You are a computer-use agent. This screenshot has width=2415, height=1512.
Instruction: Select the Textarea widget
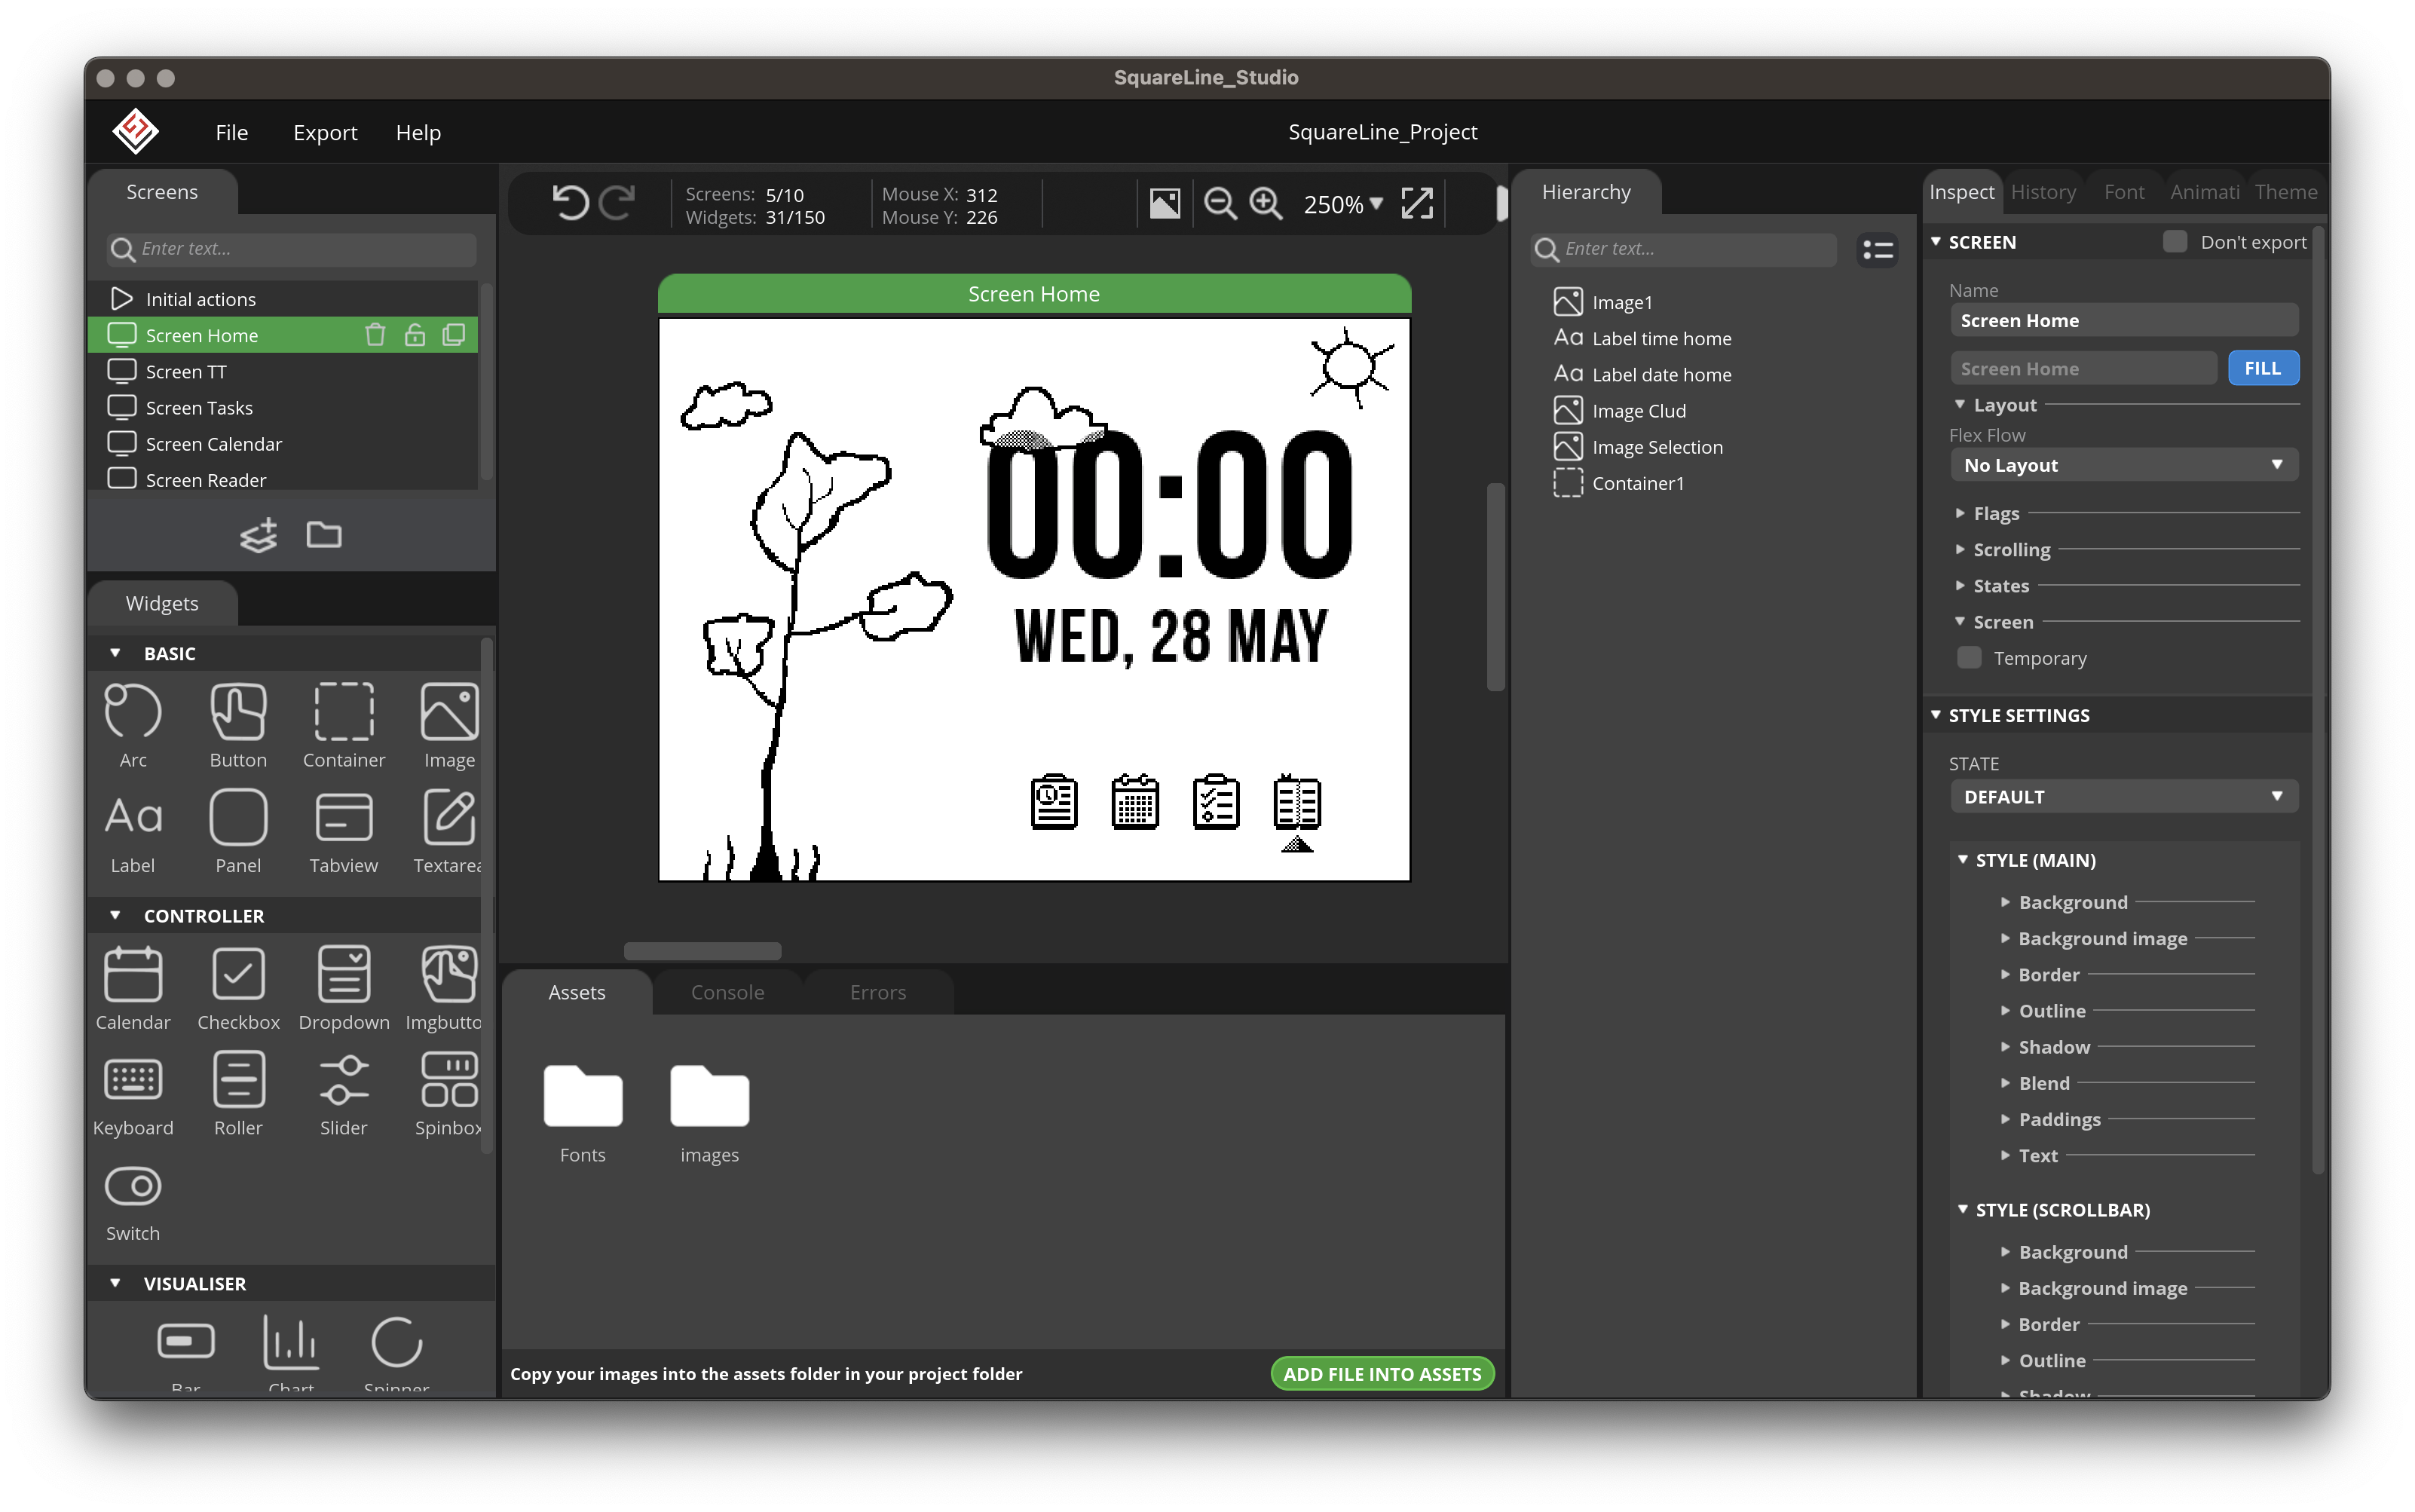(x=447, y=831)
